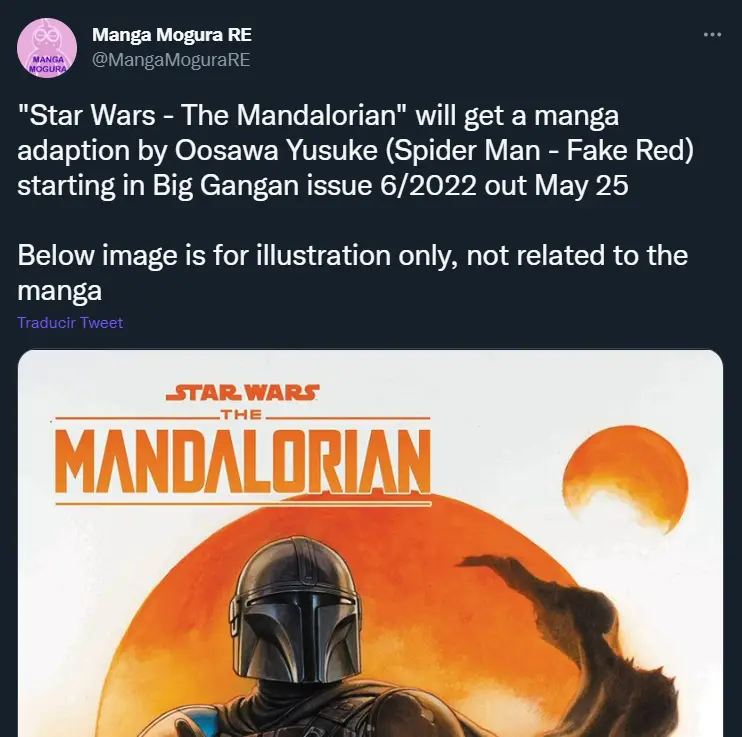Click the Traducir Tweet link
The height and width of the screenshot is (737, 742).
coord(70,322)
